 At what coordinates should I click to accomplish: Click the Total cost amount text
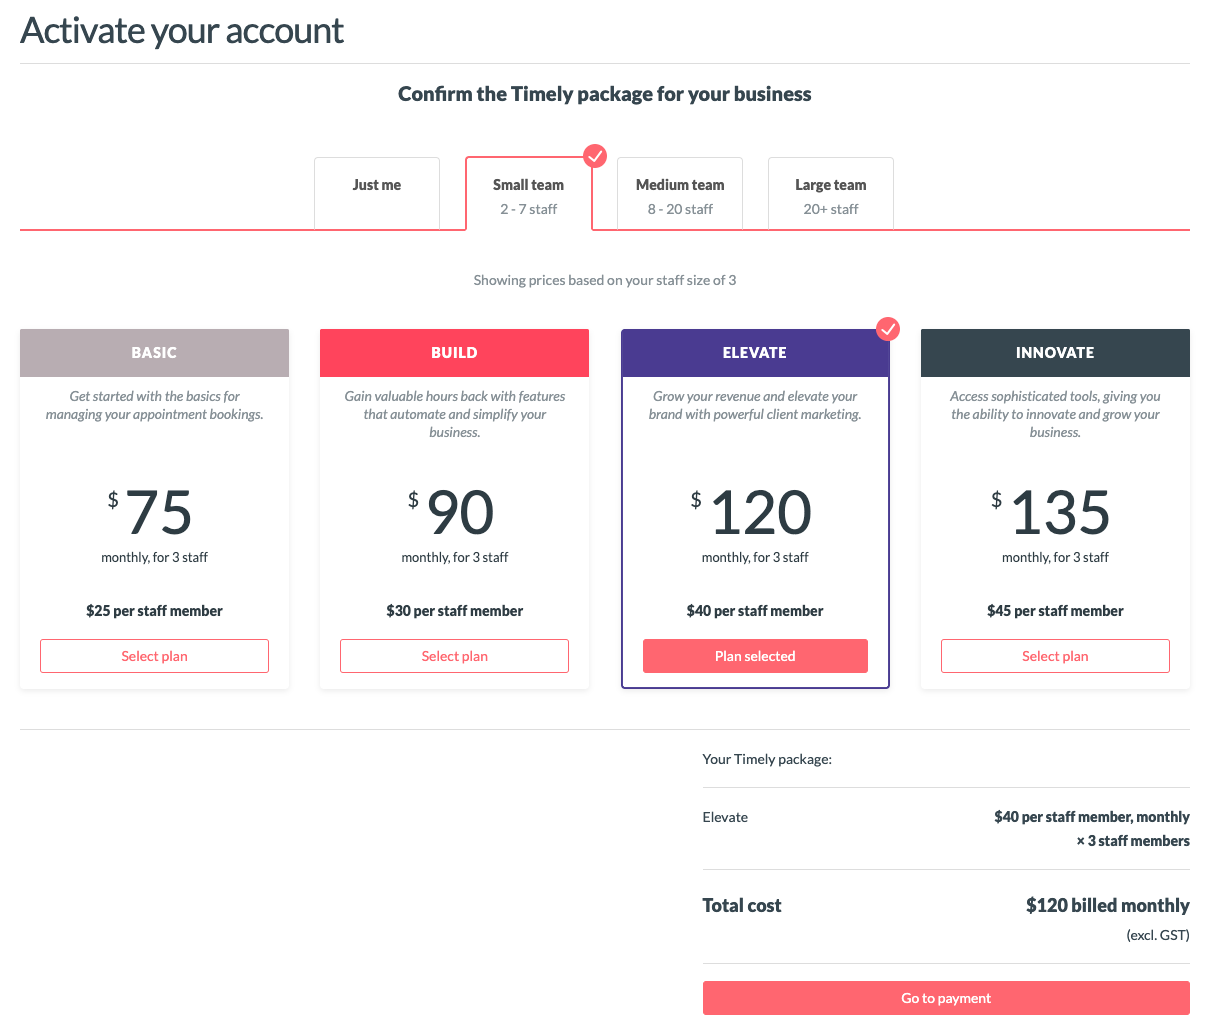(1107, 905)
